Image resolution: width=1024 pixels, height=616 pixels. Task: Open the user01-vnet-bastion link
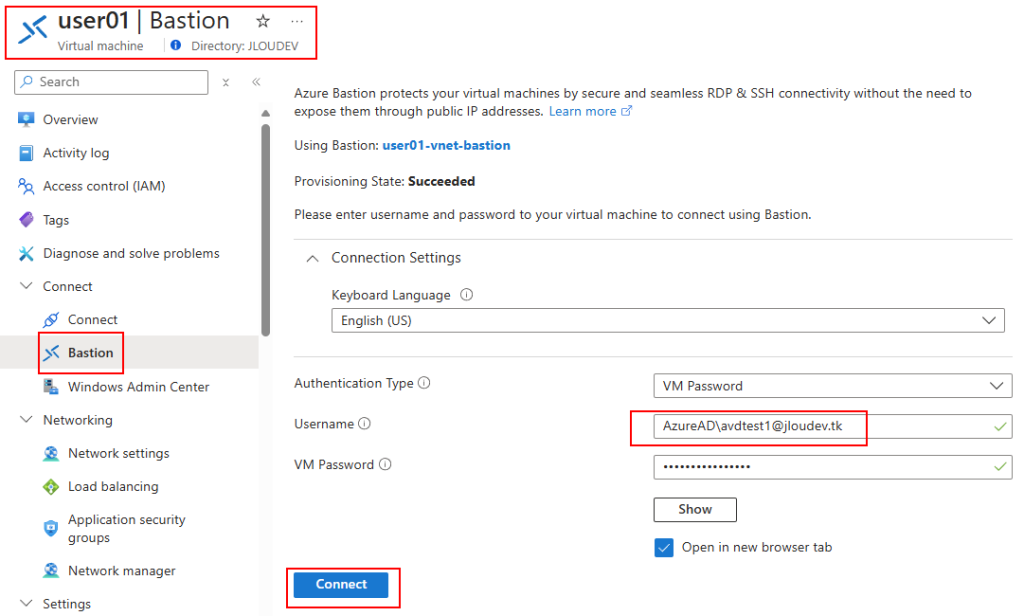pyautogui.click(x=446, y=145)
